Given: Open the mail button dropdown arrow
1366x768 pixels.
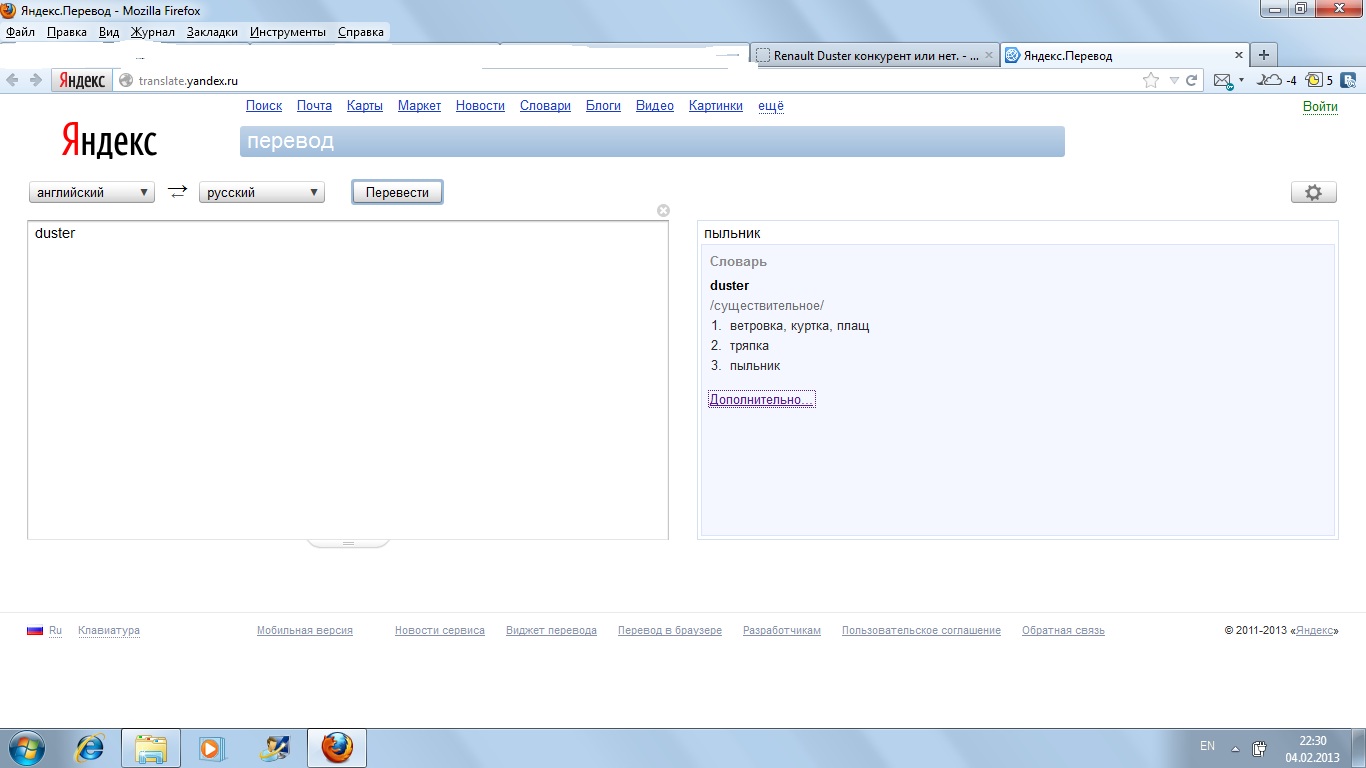Looking at the screenshot, I should coord(1241,80).
